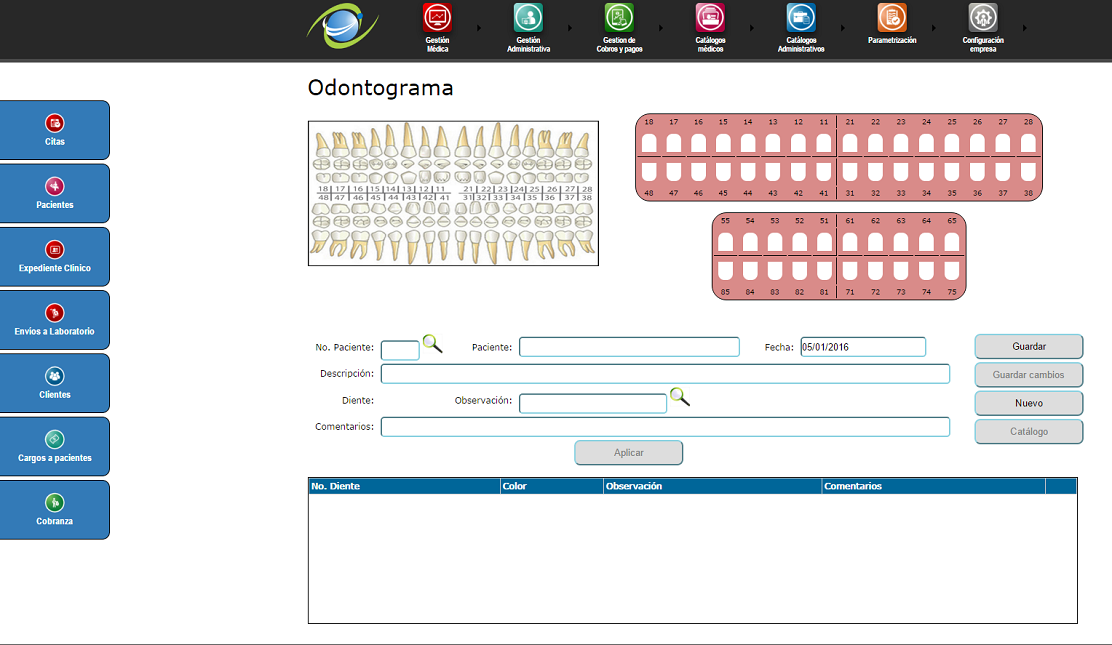This screenshot has width=1112, height=645.
Task: Expand arrow next to Gestión Médica
Action: 479,28
